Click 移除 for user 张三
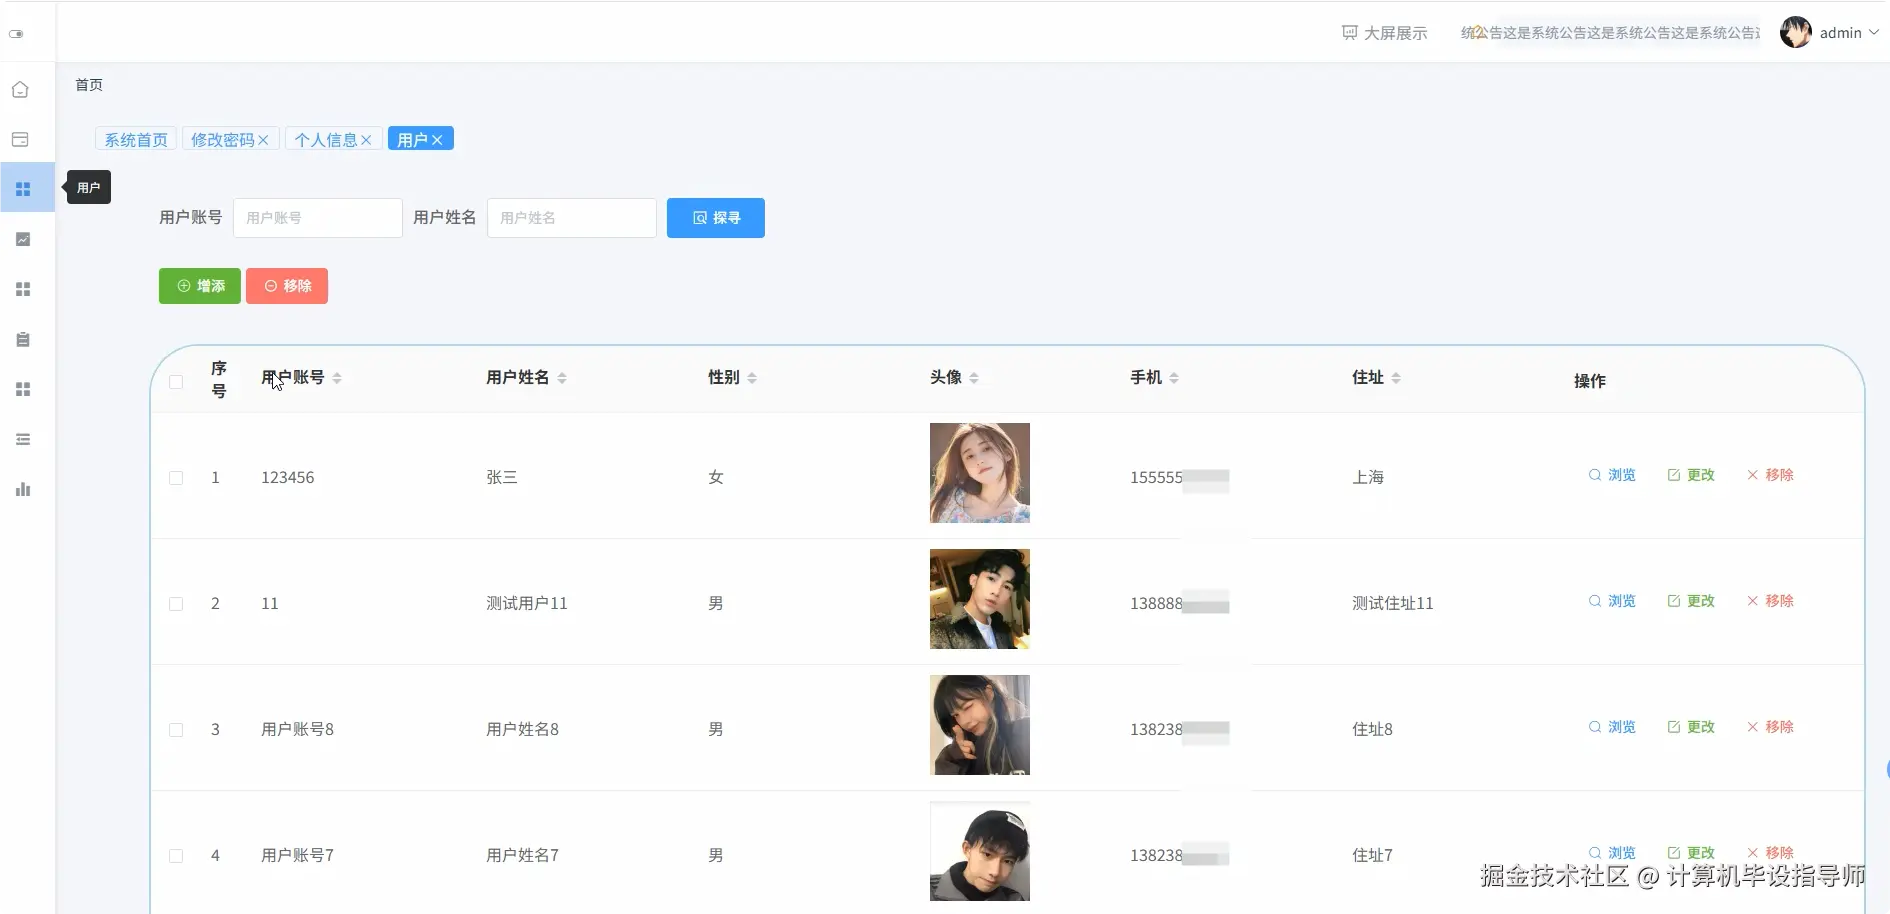Image resolution: width=1890 pixels, height=914 pixels. 1770,475
